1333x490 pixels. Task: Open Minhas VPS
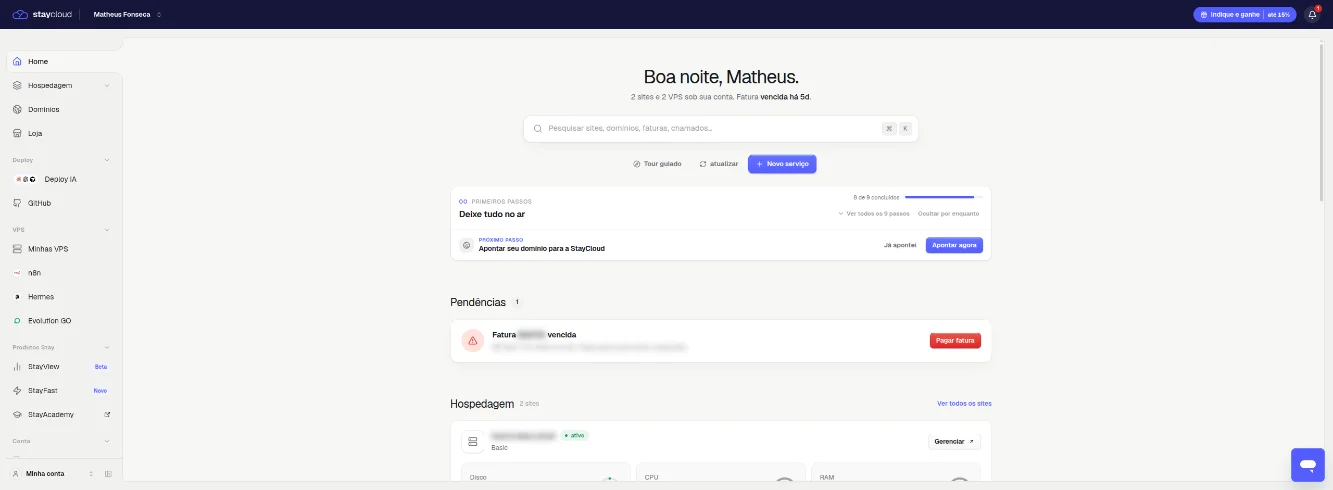click(62, 249)
